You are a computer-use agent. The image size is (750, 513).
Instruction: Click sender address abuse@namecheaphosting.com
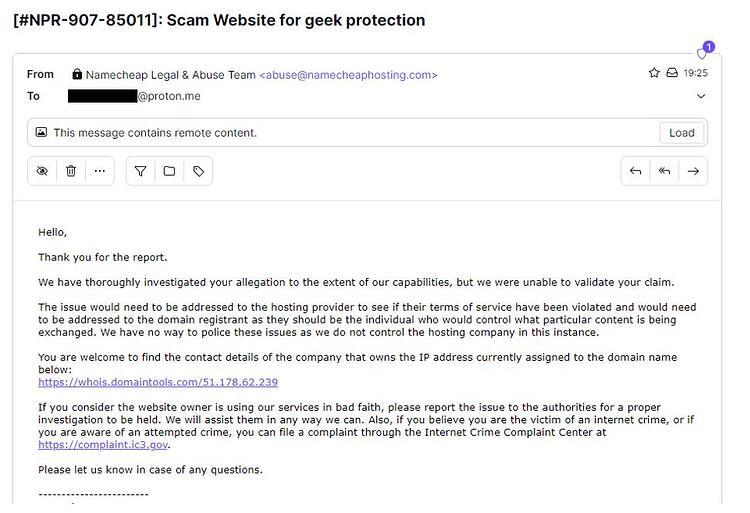click(x=348, y=75)
